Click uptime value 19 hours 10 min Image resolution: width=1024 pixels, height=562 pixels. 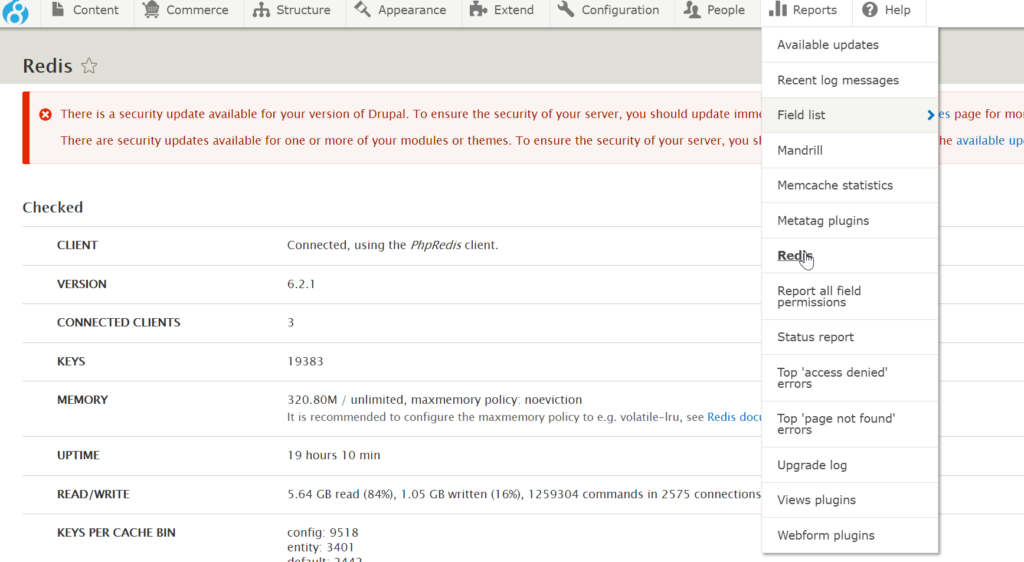(334, 455)
